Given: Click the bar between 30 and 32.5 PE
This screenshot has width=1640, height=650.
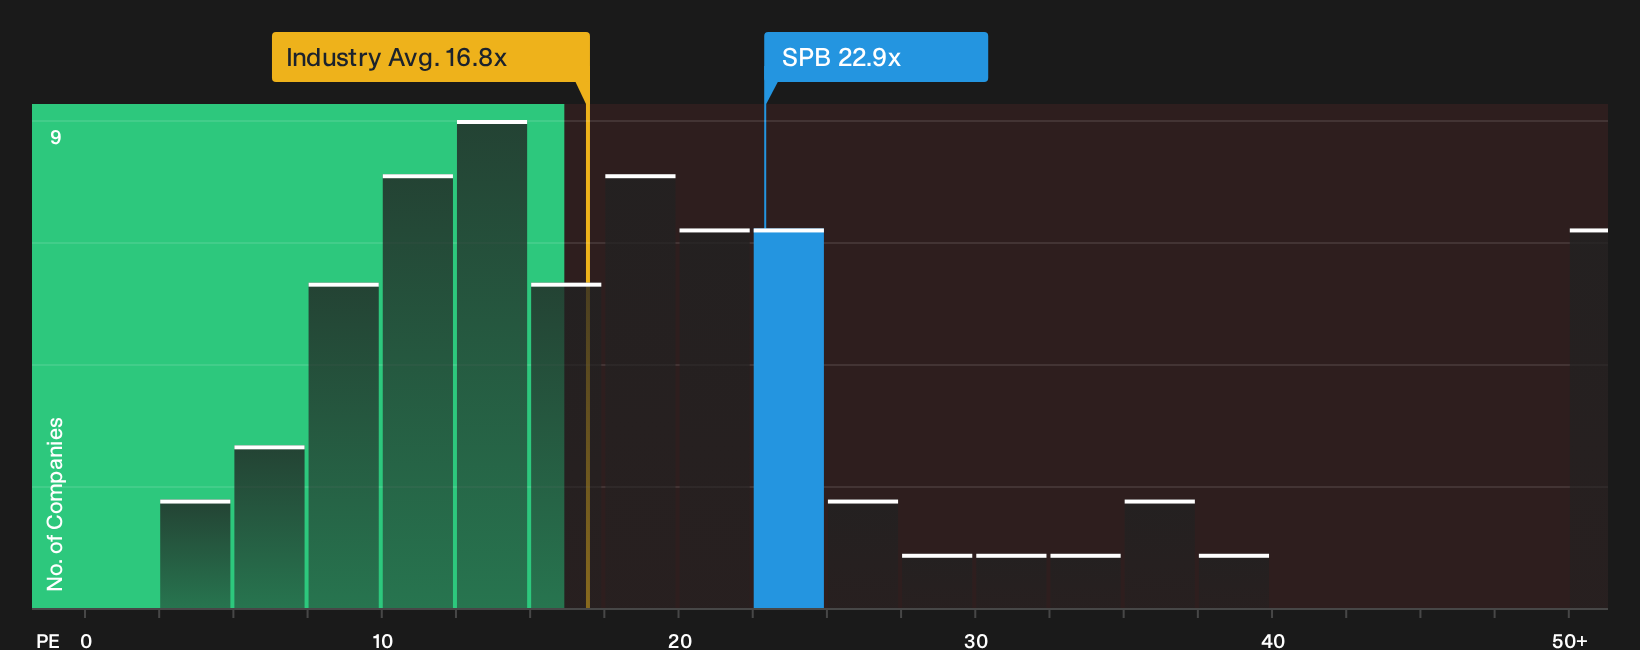Looking at the screenshot, I should [1011, 581].
